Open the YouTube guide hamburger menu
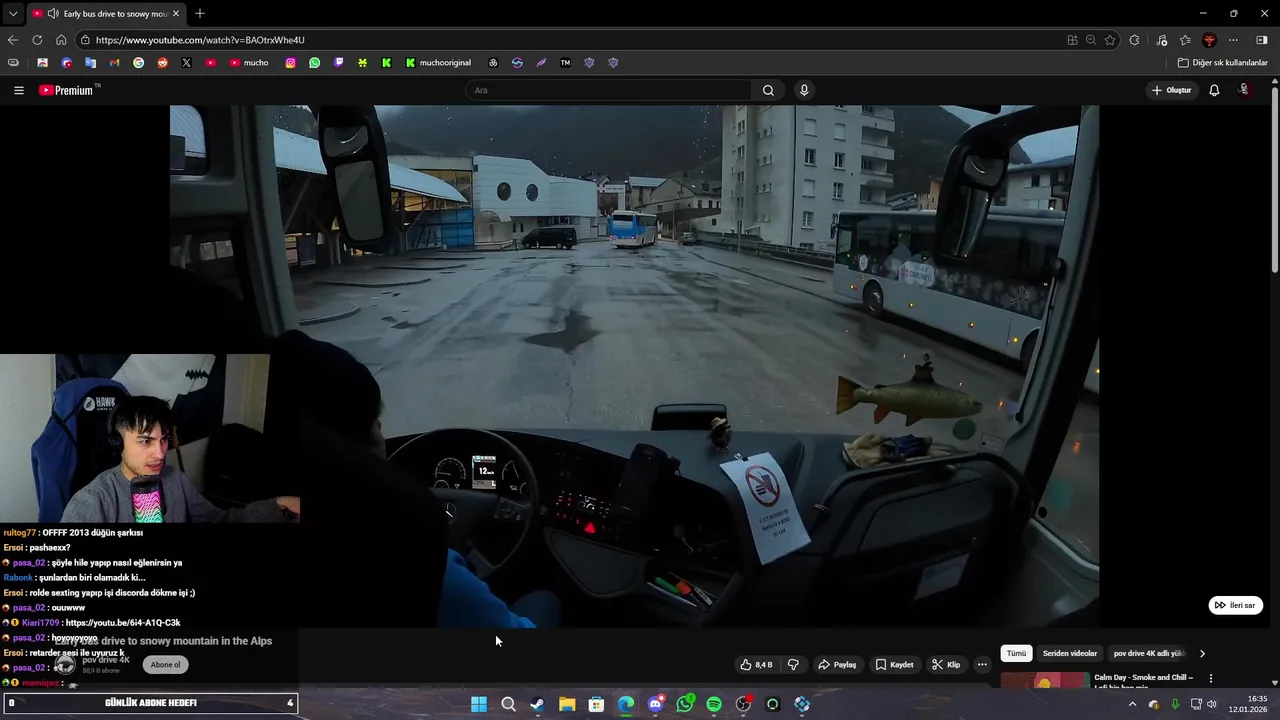 pyautogui.click(x=18, y=90)
